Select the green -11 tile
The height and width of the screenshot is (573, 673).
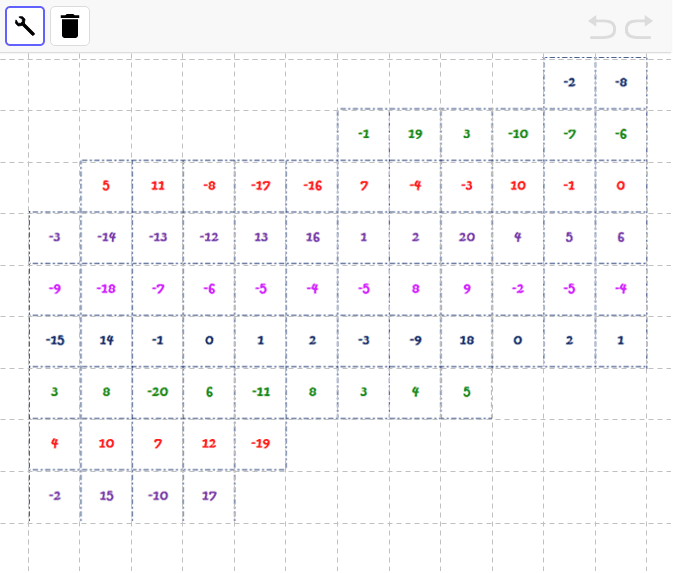[x=261, y=392]
